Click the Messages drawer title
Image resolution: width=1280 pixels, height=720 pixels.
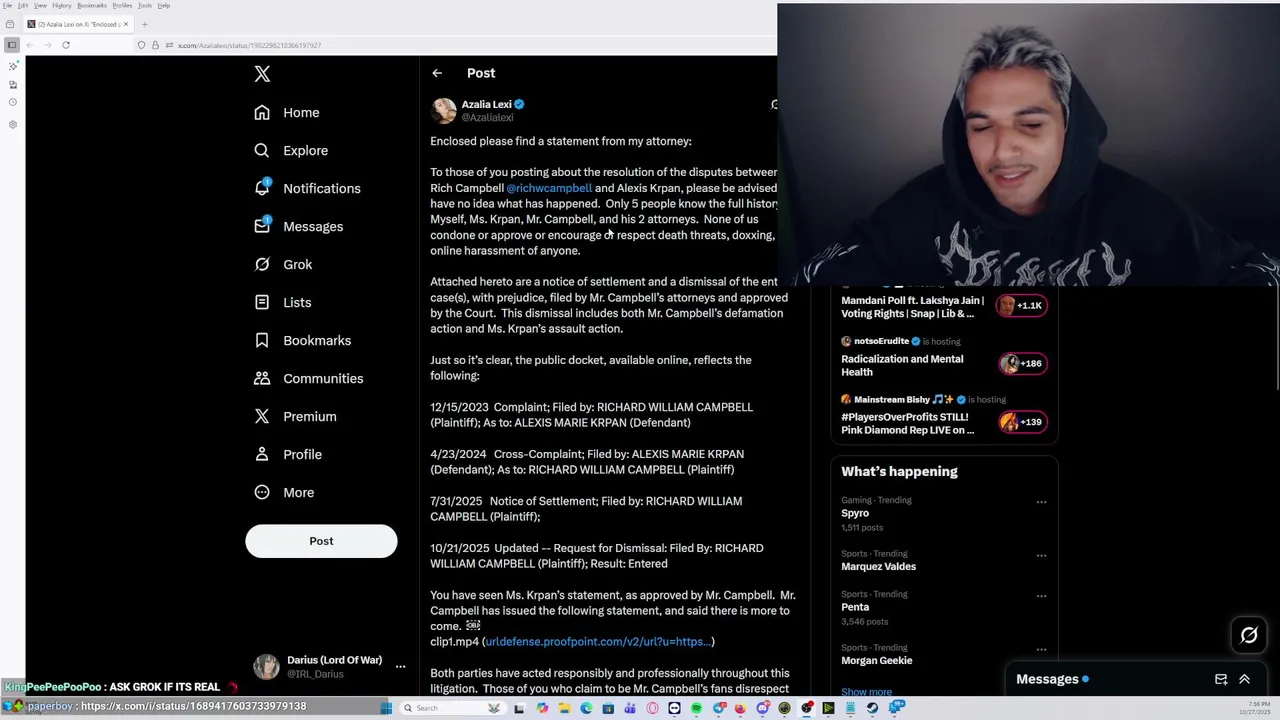pos(1047,680)
